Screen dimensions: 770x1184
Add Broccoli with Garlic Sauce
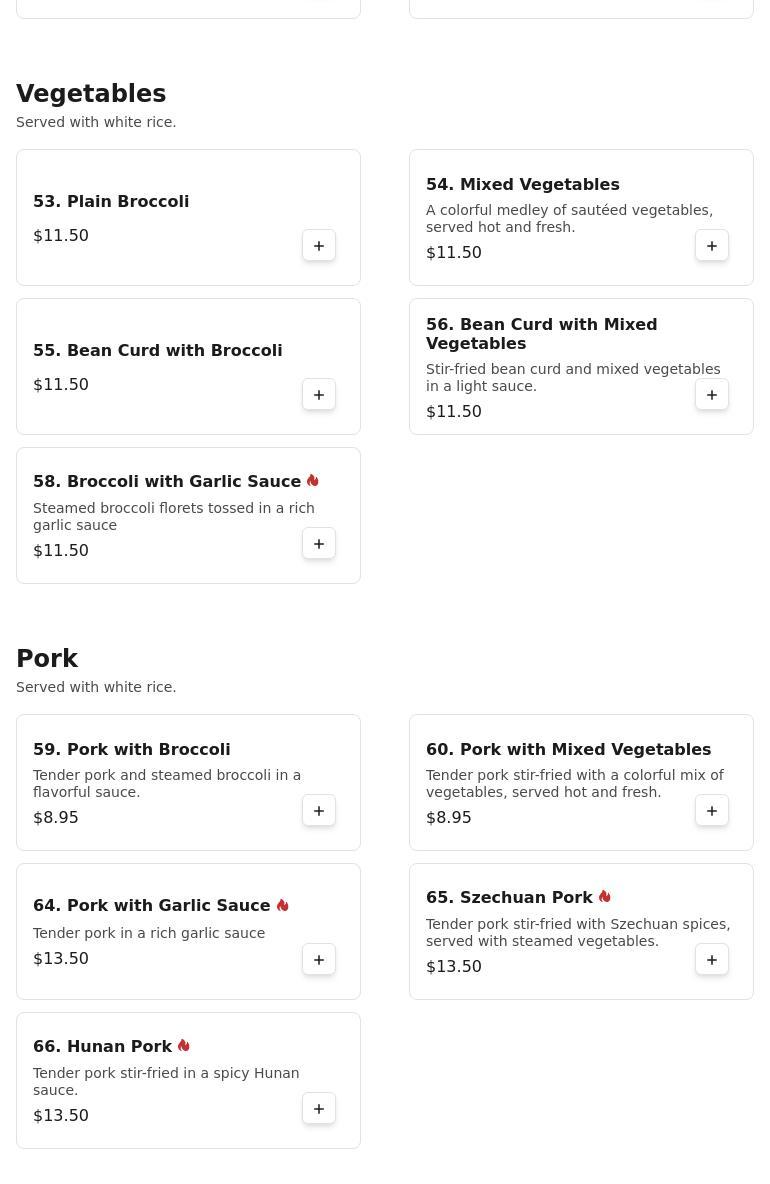tap(319, 544)
